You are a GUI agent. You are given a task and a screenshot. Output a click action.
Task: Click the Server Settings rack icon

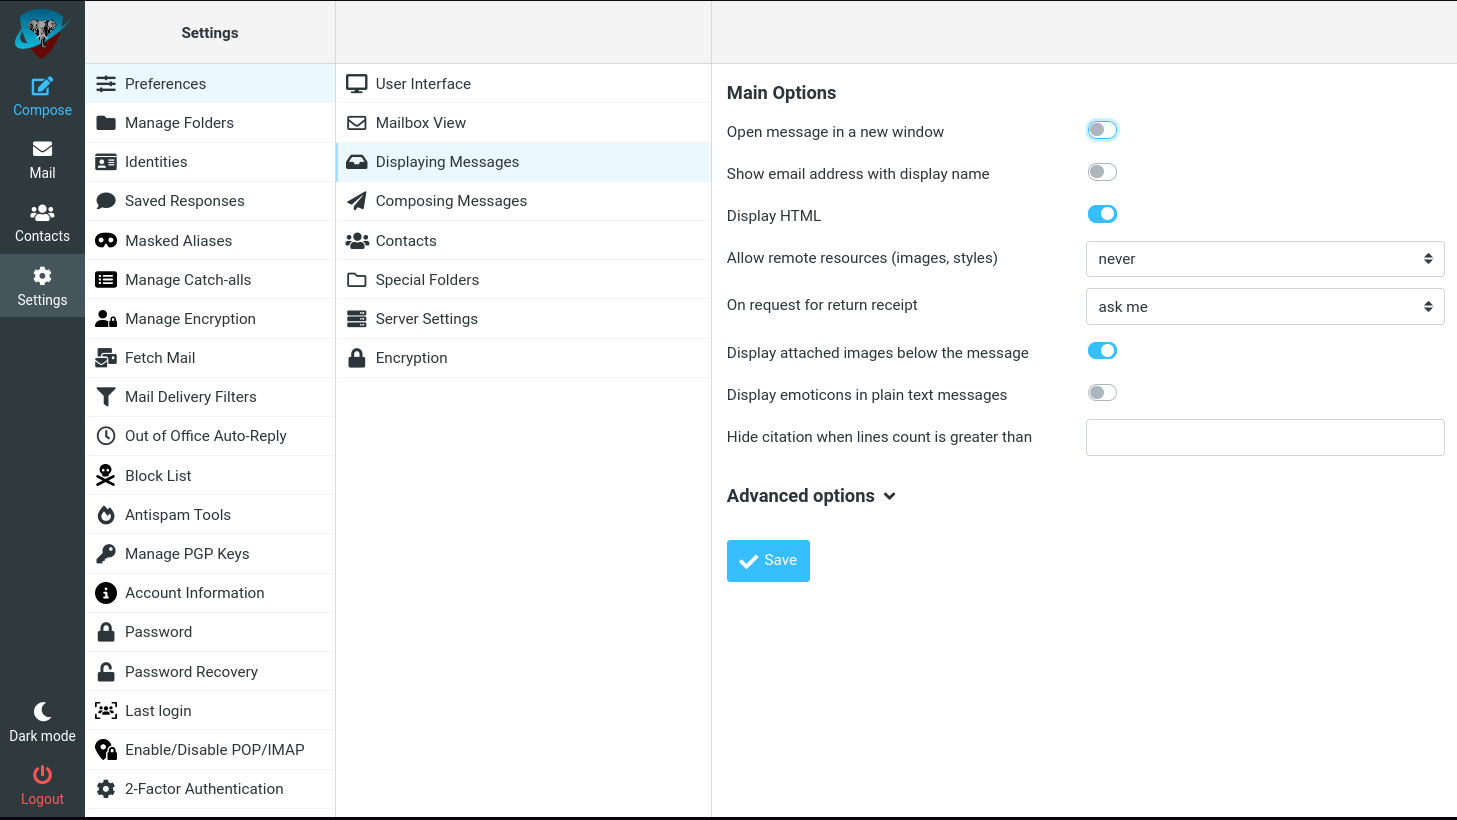[357, 319]
